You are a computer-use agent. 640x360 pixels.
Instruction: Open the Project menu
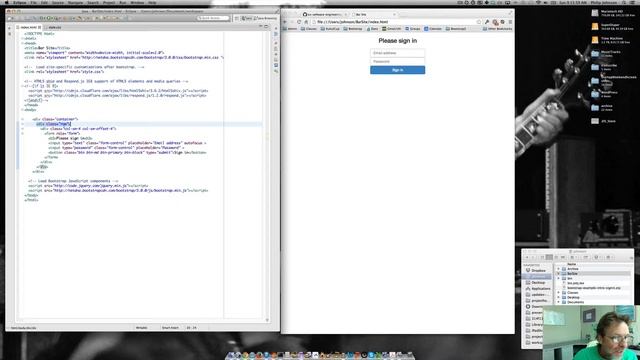[x=109, y=2]
